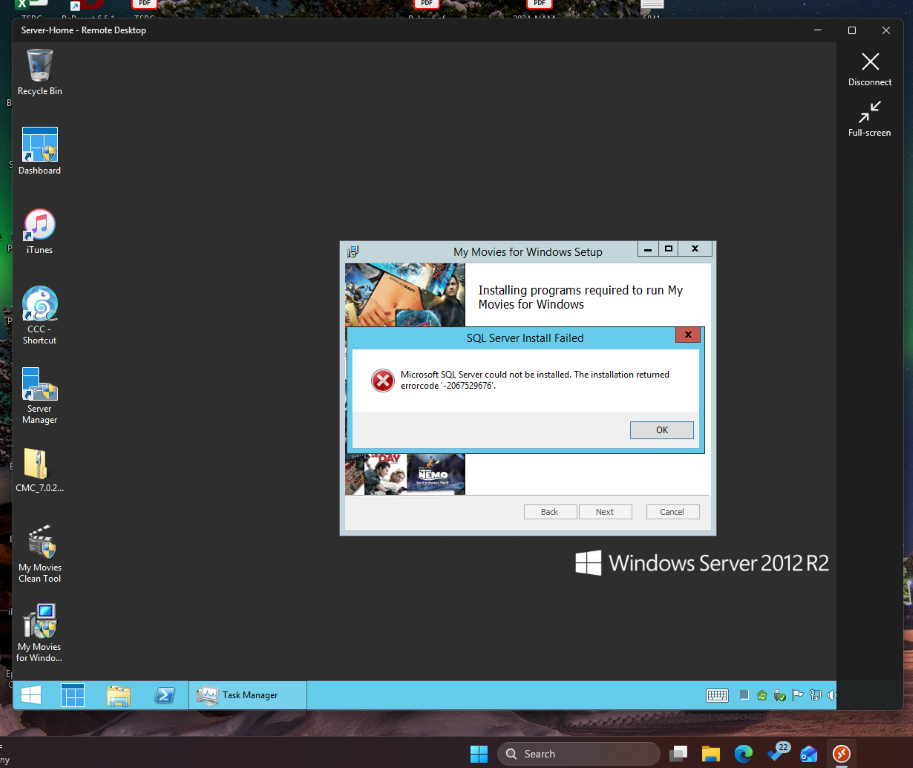Open the Recycle Bin desktop icon

click(40, 68)
